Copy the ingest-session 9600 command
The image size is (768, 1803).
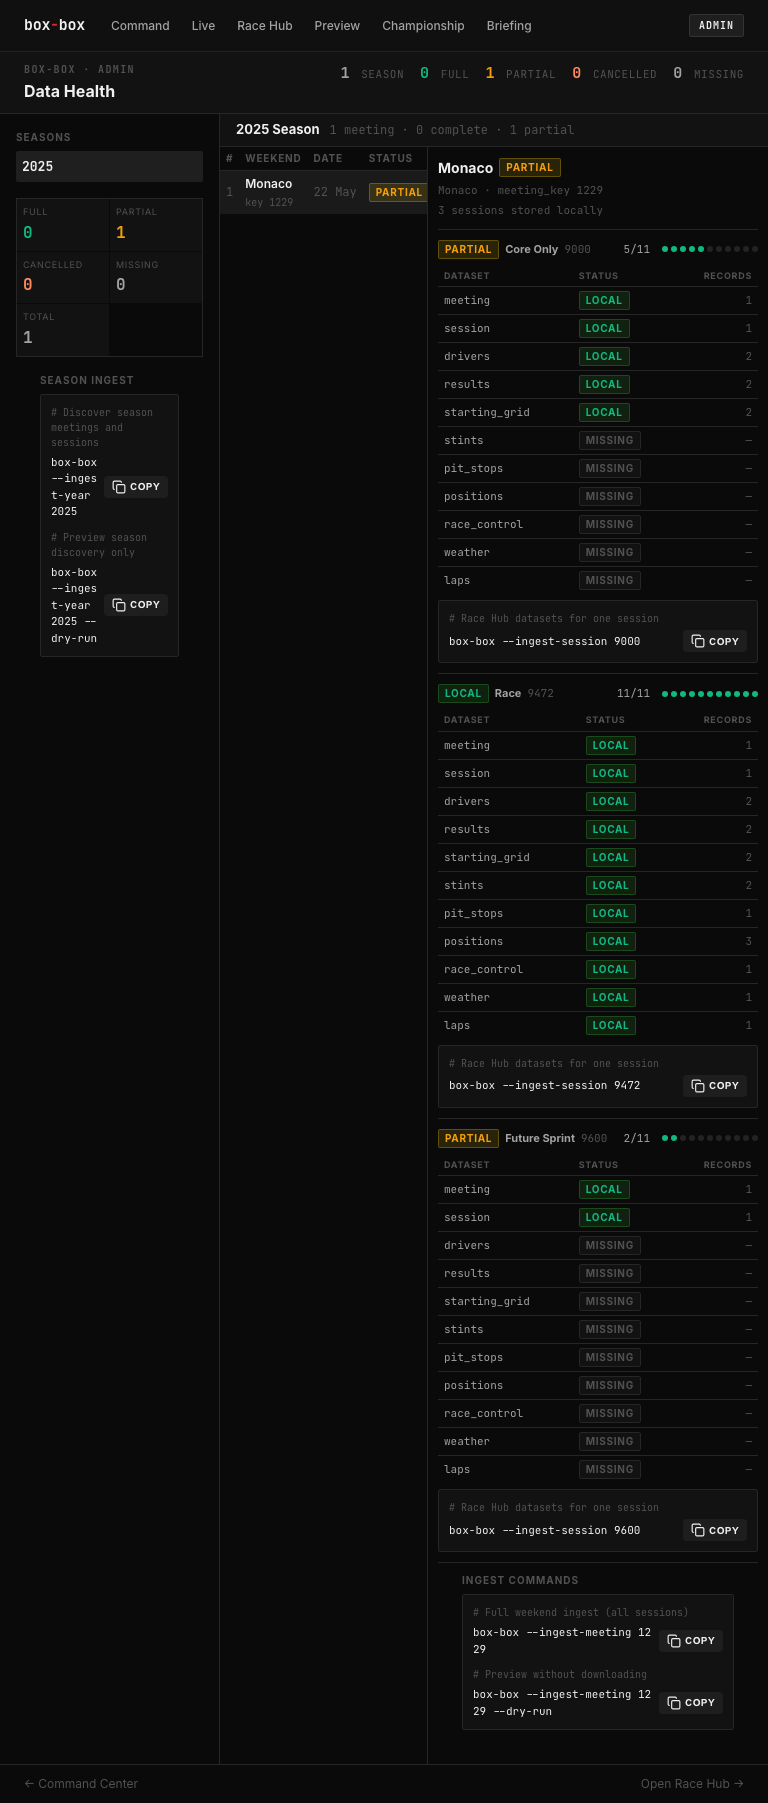(715, 1530)
